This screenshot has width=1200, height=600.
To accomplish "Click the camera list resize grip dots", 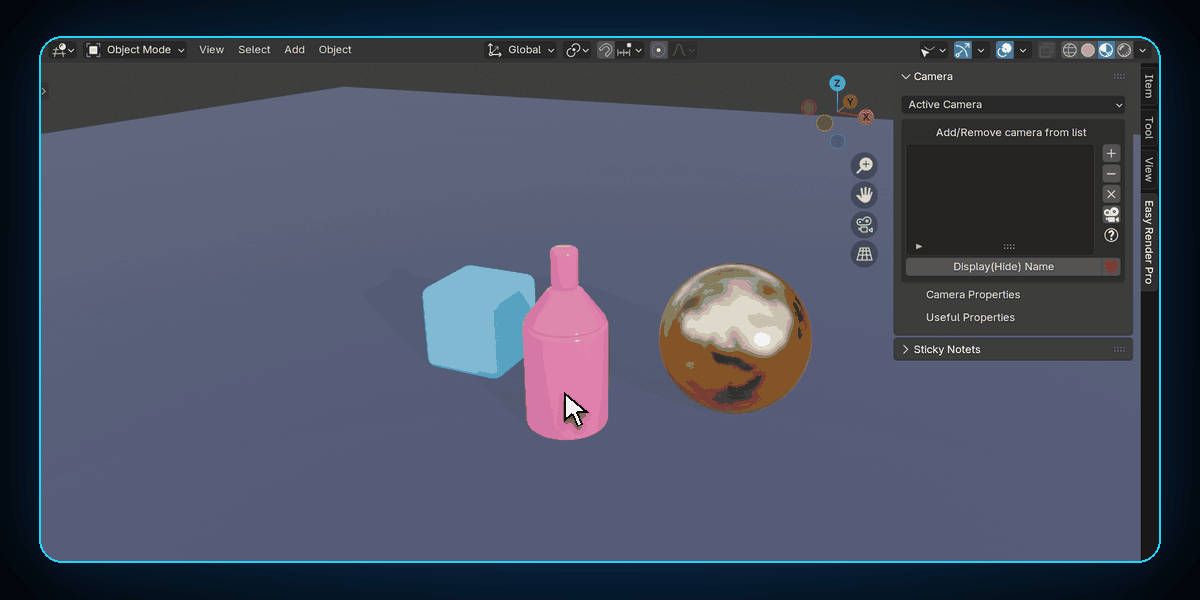I will point(1009,246).
